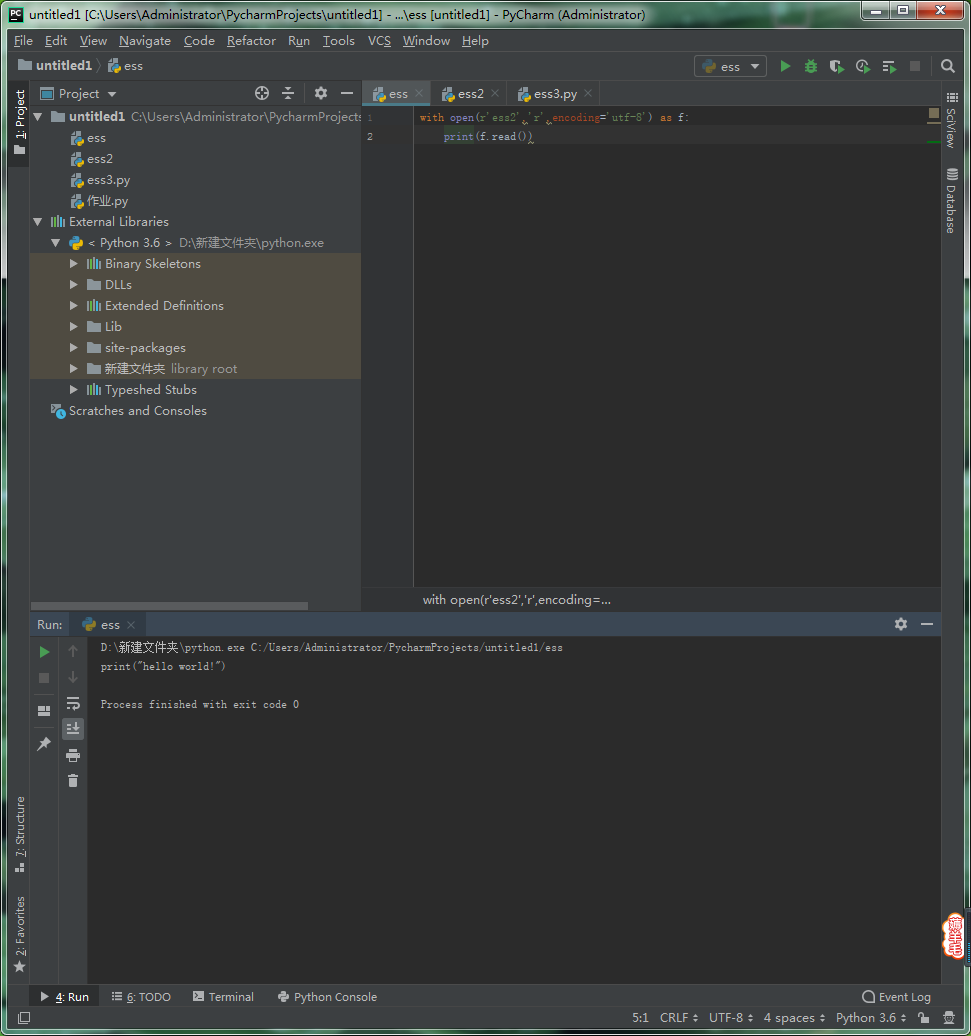
Task: Toggle the Database side panel
Action: click(x=951, y=201)
